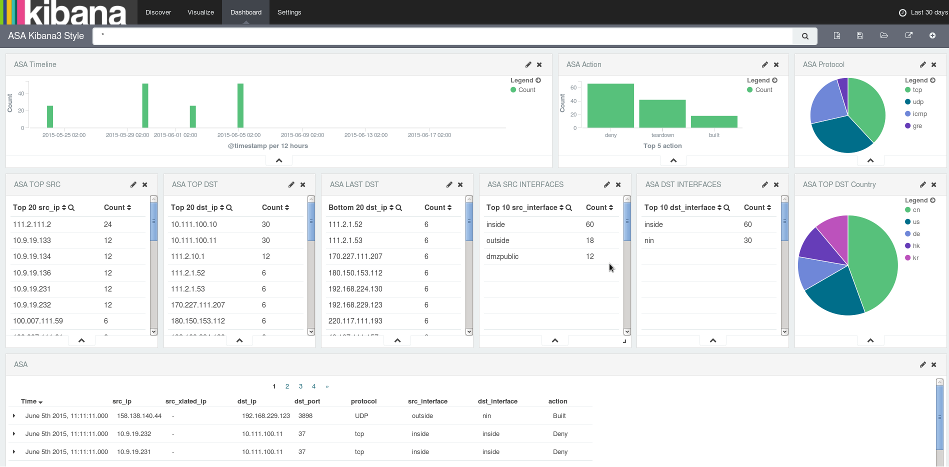The width and height of the screenshot is (949, 467).
Task: Remove the ASA Timeline panel
Action: click(539, 65)
